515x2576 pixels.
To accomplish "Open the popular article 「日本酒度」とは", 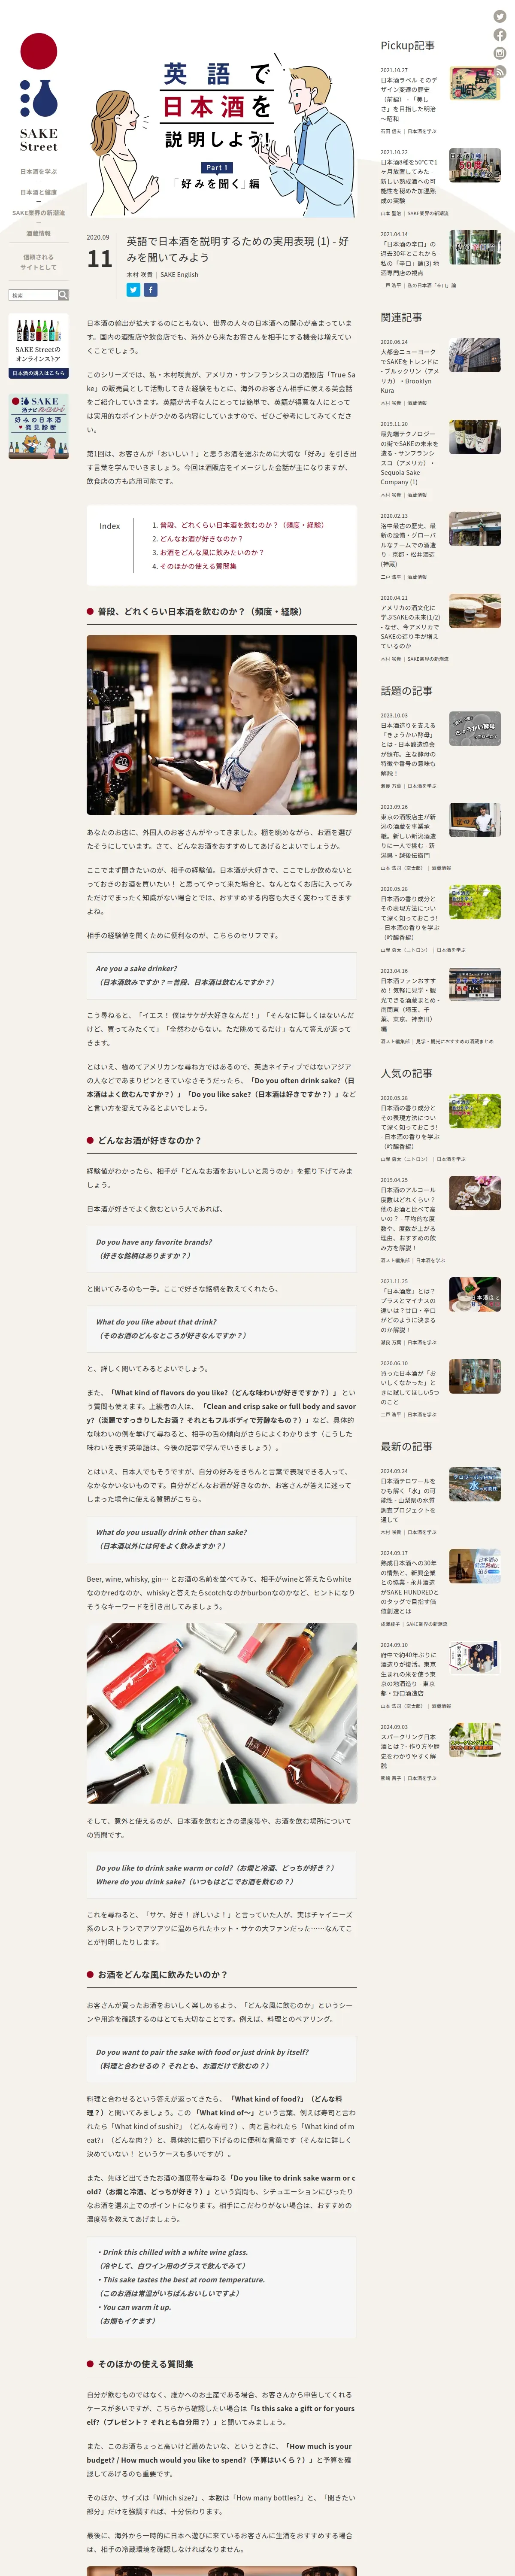I will [x=409, y=1310].
